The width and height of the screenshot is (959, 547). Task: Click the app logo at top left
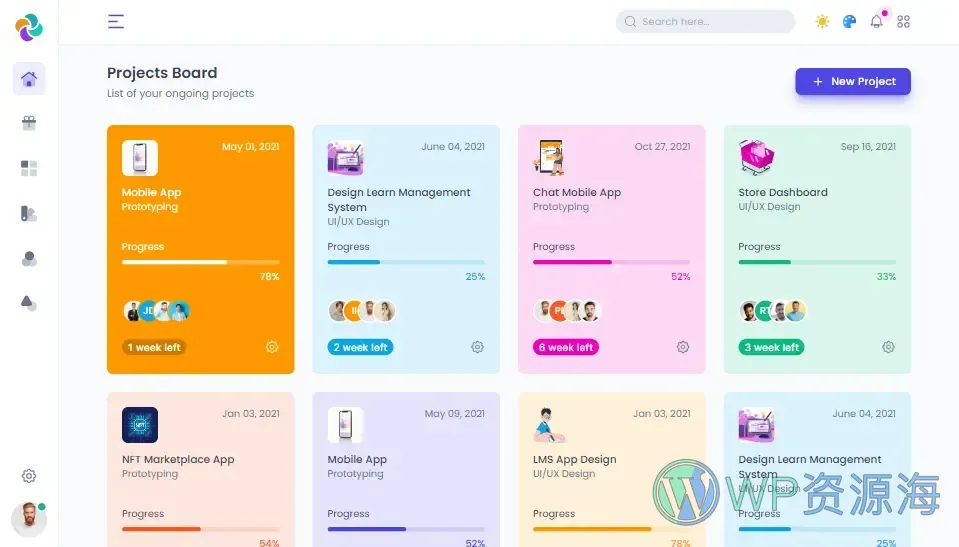(x=29, y=27)
